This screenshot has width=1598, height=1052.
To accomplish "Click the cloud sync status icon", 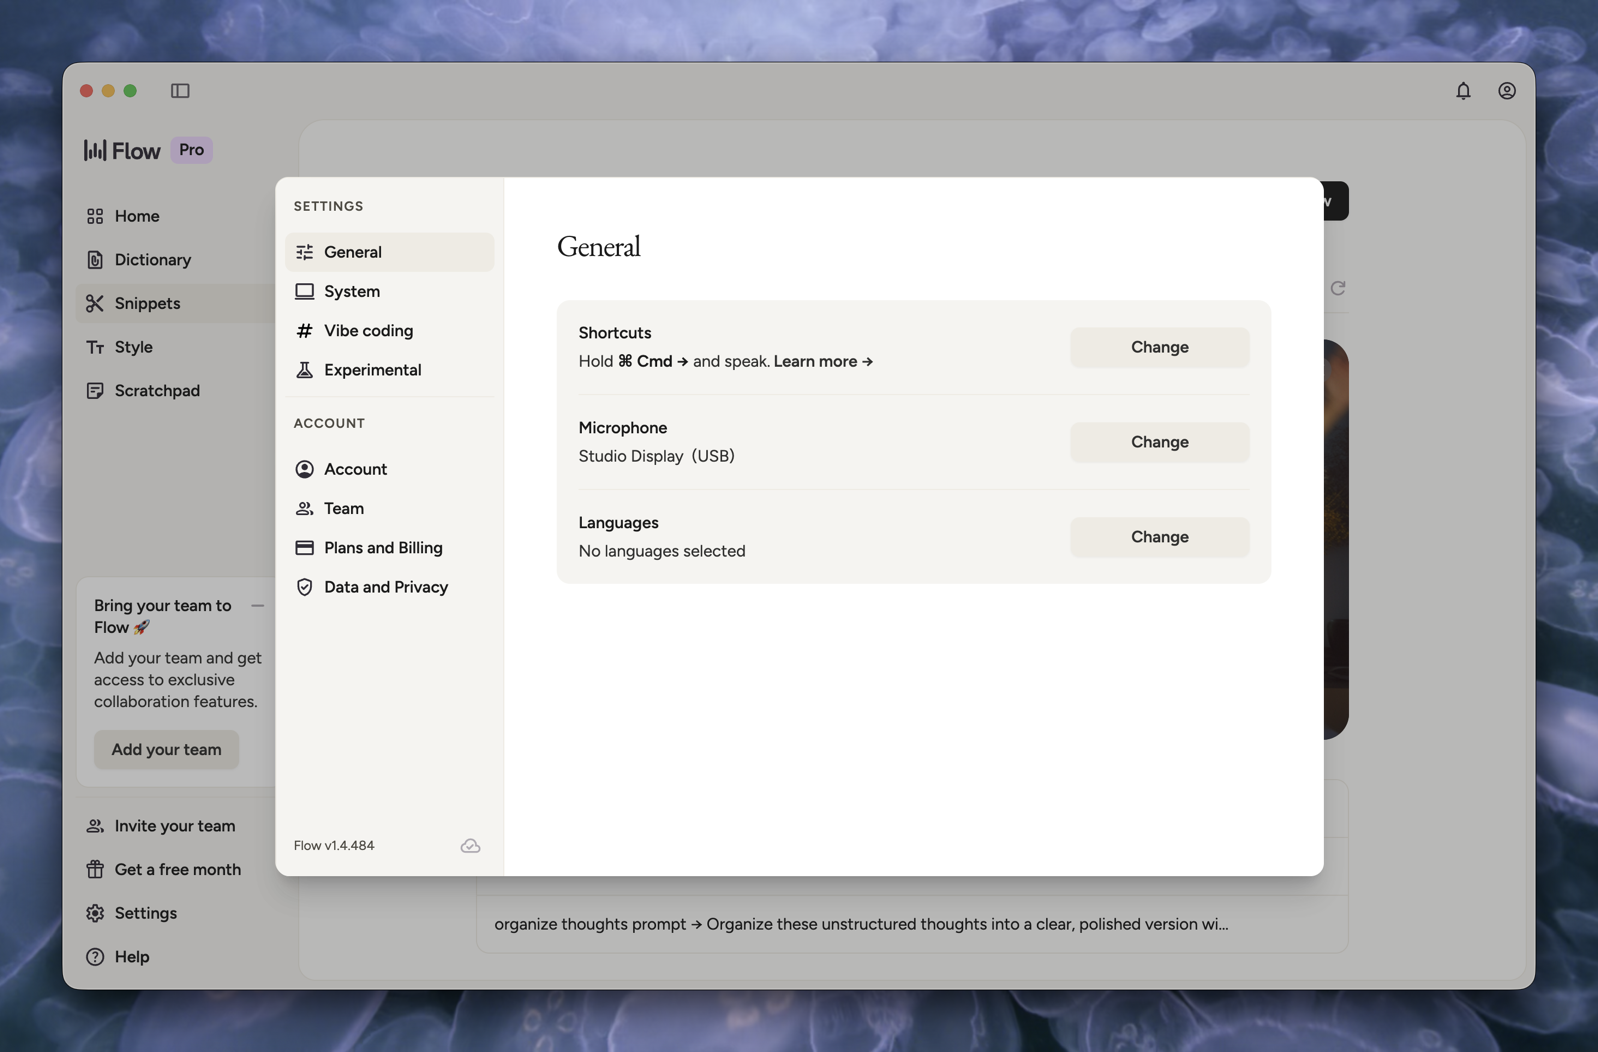I will click(x=470, y=846).
